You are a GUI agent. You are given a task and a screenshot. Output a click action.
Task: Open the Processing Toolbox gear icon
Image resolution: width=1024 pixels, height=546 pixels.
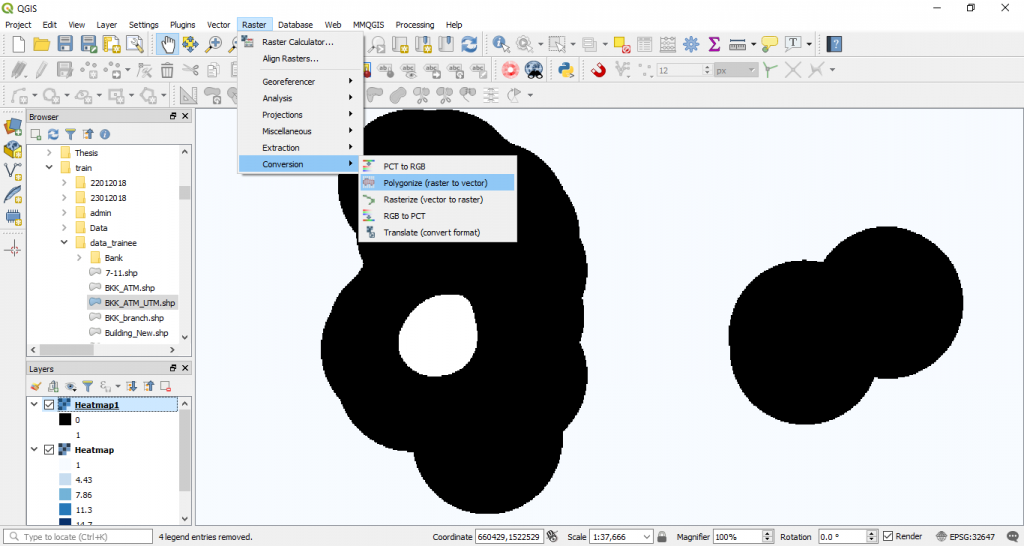(x=691, y=44)
